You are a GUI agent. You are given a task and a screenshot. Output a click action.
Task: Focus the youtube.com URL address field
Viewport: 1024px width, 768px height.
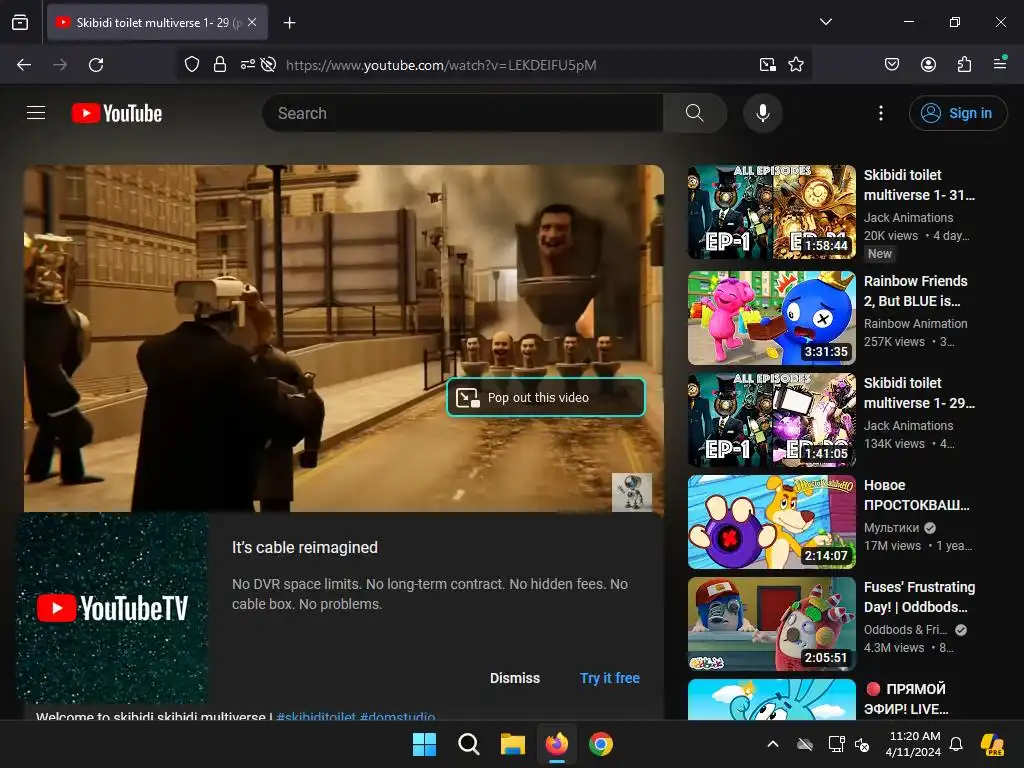point(441,65)
